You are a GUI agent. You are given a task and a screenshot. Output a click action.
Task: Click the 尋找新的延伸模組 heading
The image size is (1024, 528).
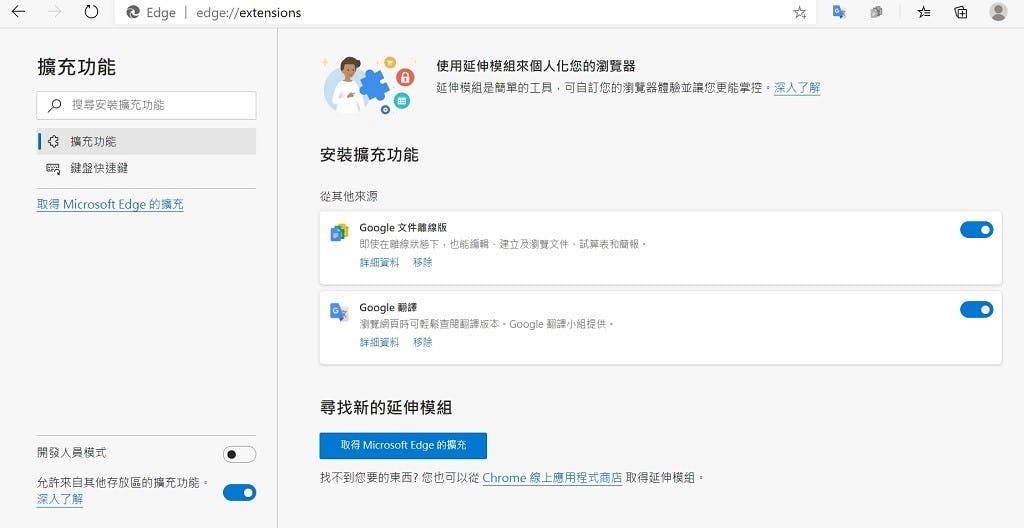click(x=386, y=408)
